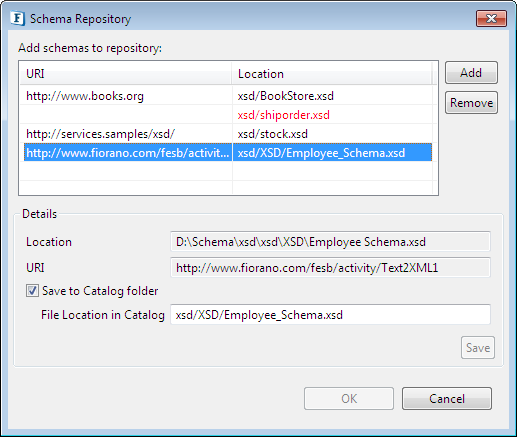Click the Location column header
The width and height of the screenshot is (517, 437).
coord(332,74)
